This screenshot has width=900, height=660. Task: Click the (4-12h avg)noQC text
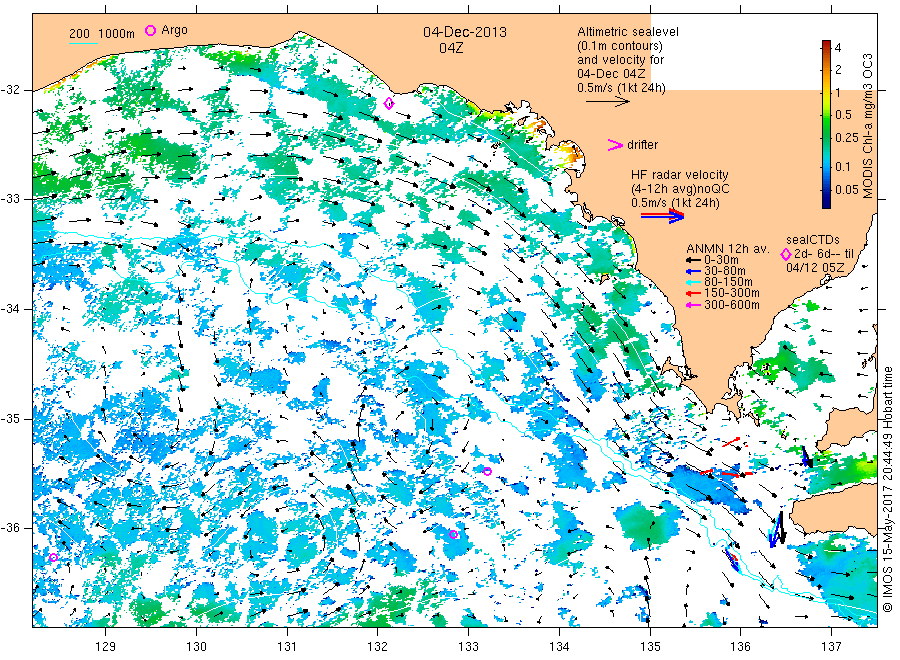[680, 189]
